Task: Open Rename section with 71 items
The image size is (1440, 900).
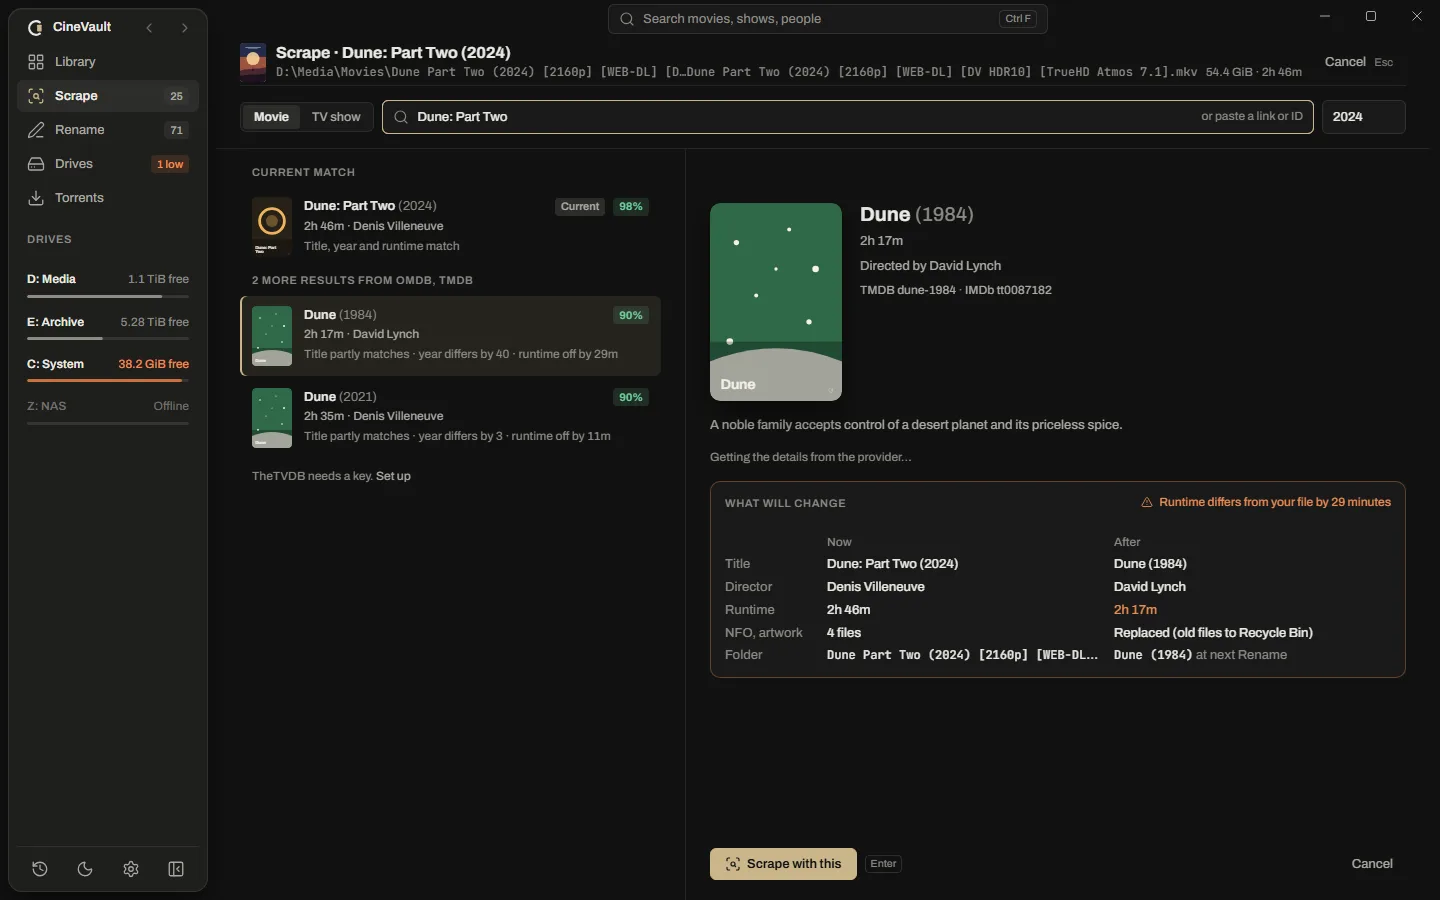Action: (108, 130)
